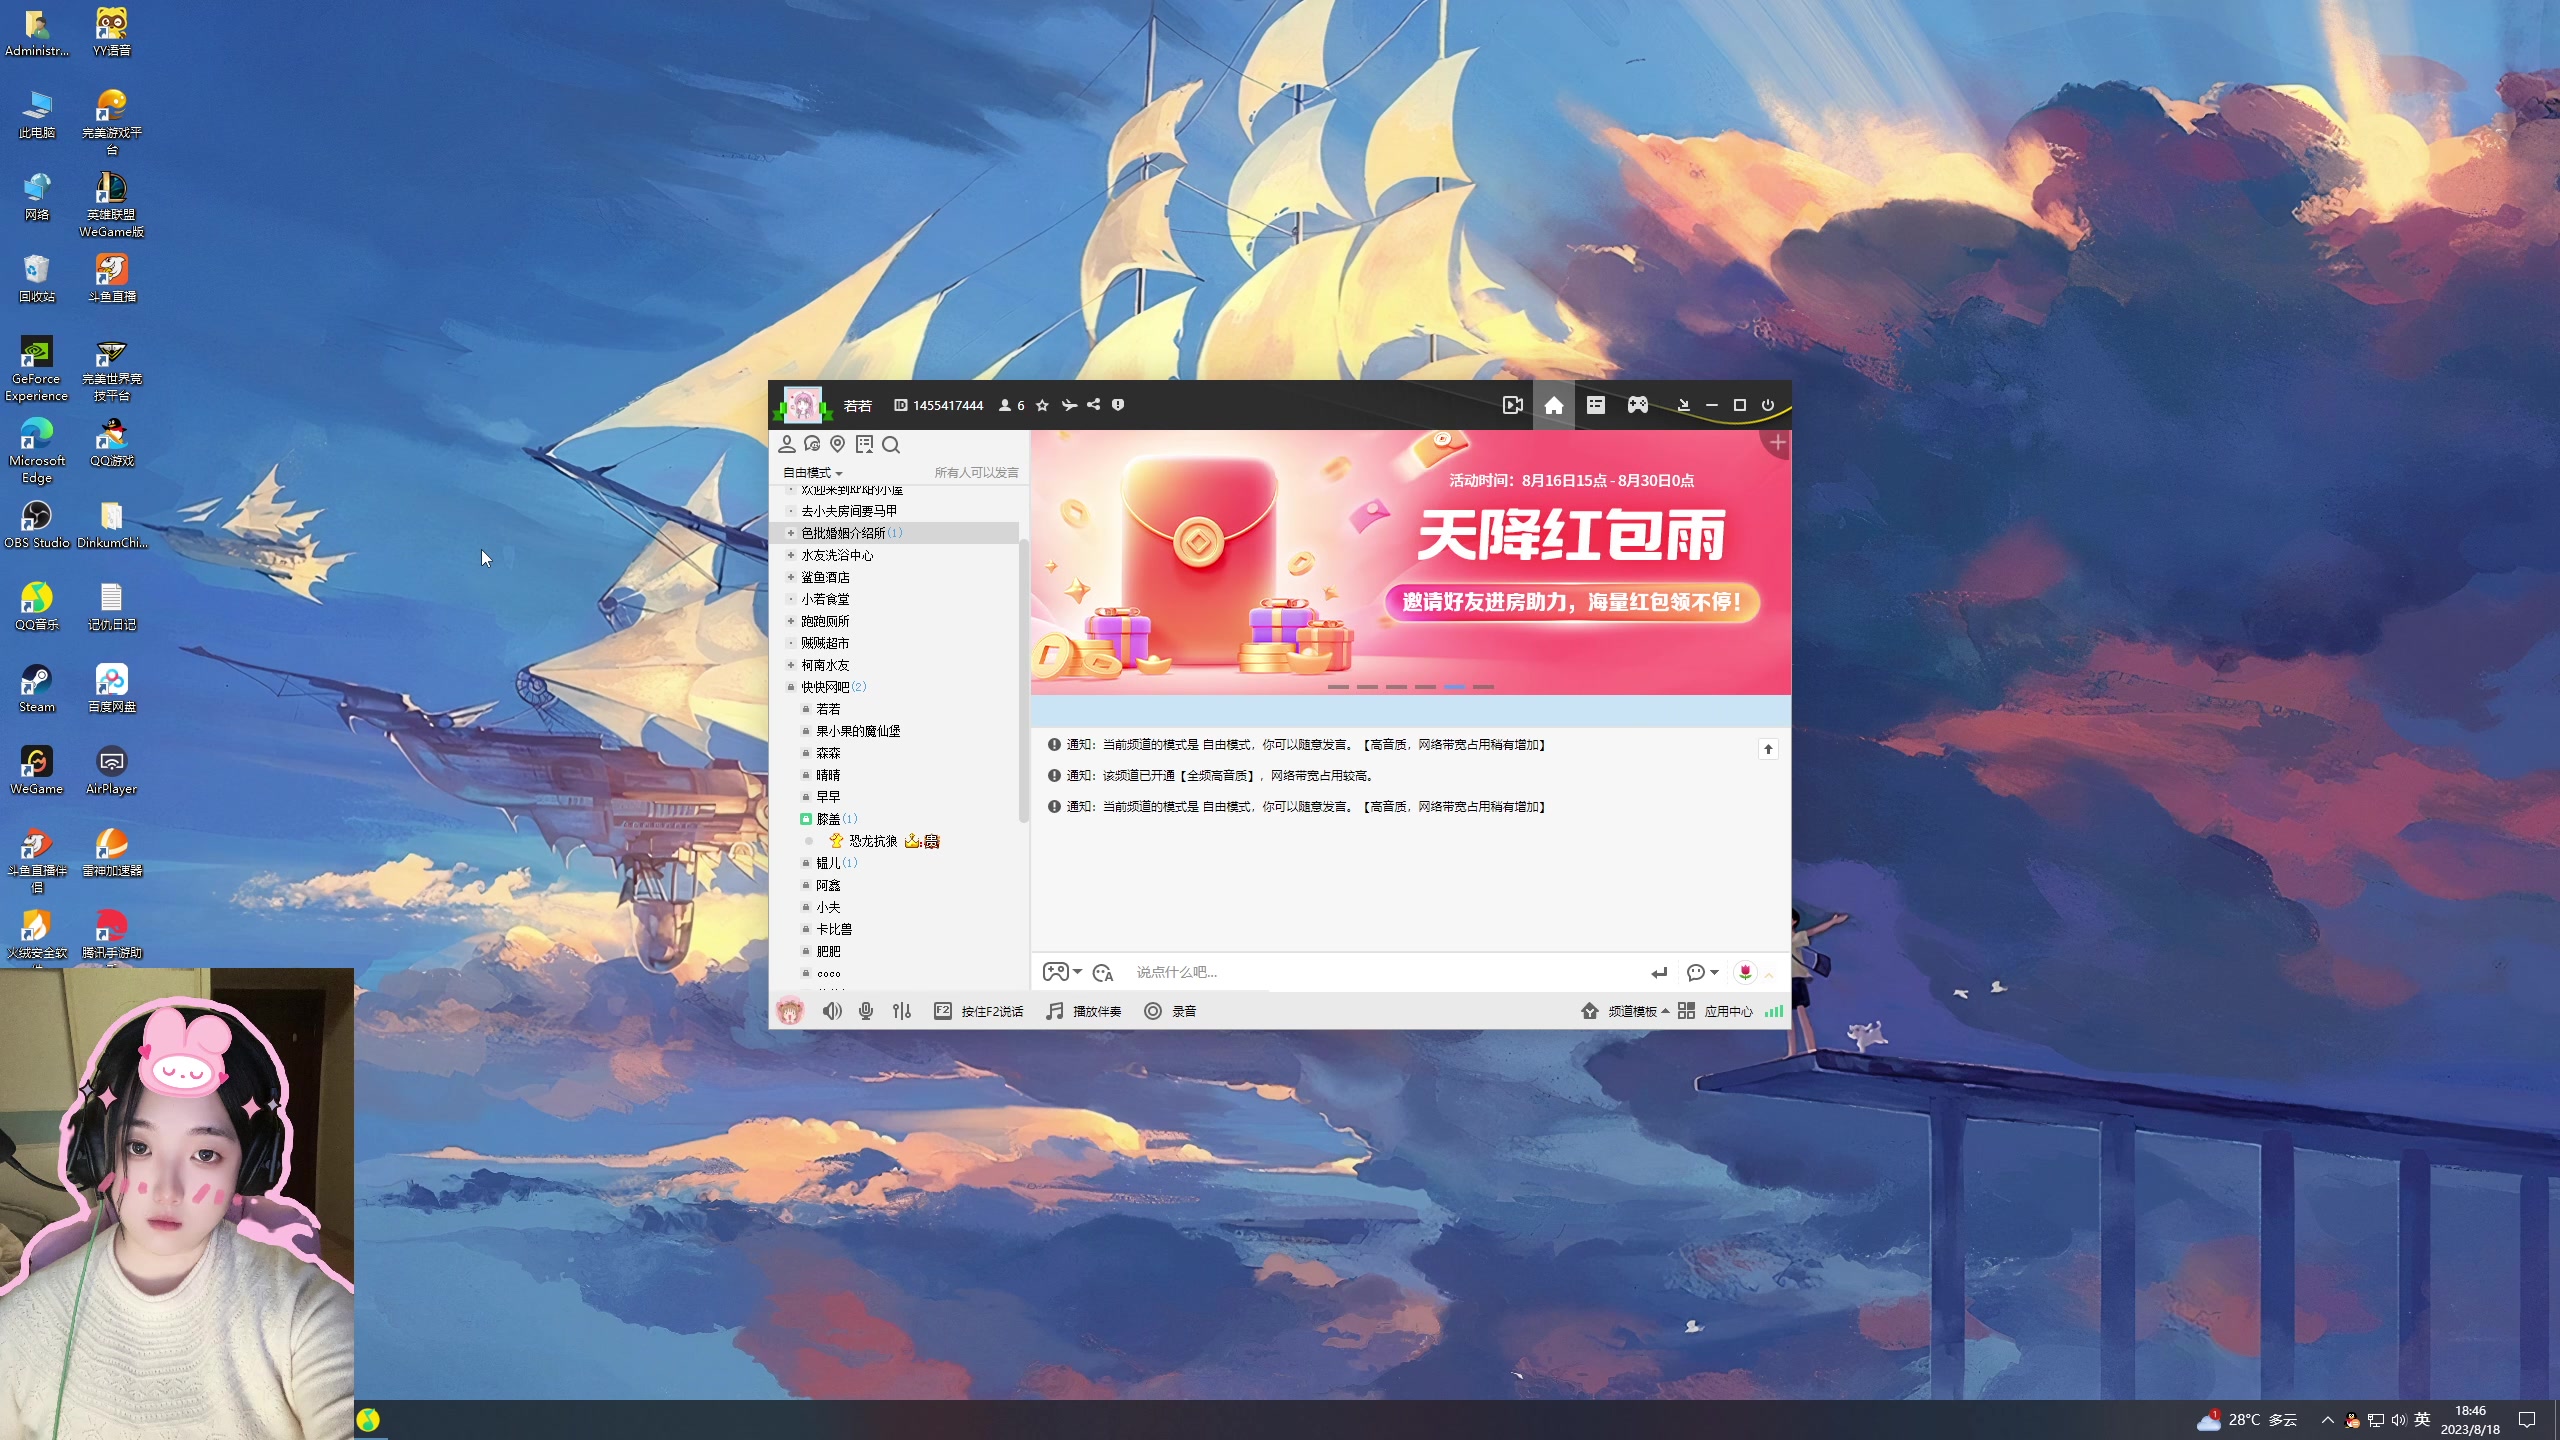Switch to the member list view icon

coord(1595,404)
